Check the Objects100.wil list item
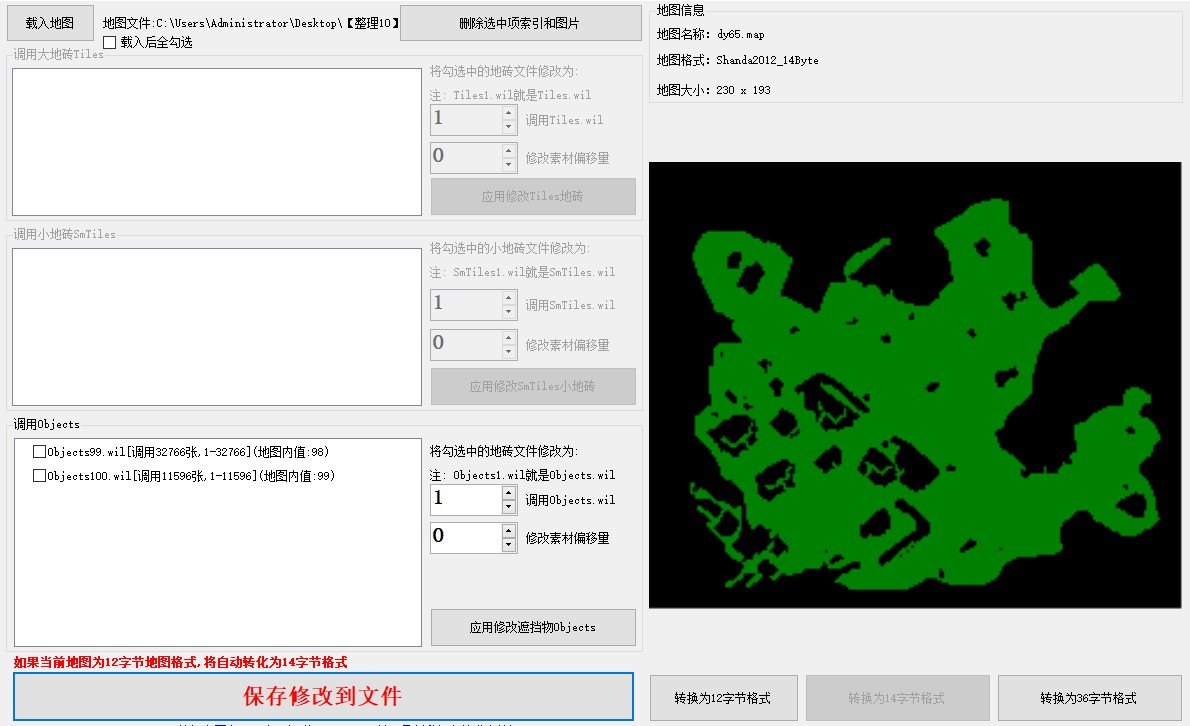 pos(40,476)
